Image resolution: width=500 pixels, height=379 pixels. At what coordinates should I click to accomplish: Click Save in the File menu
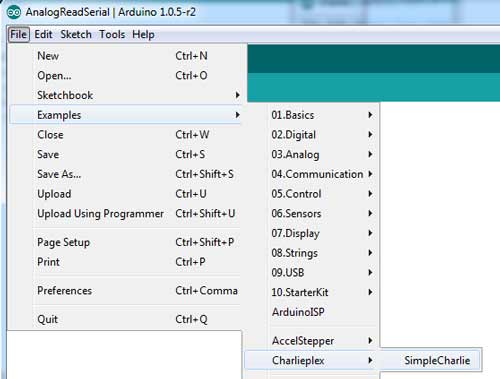tap(125, 154)
